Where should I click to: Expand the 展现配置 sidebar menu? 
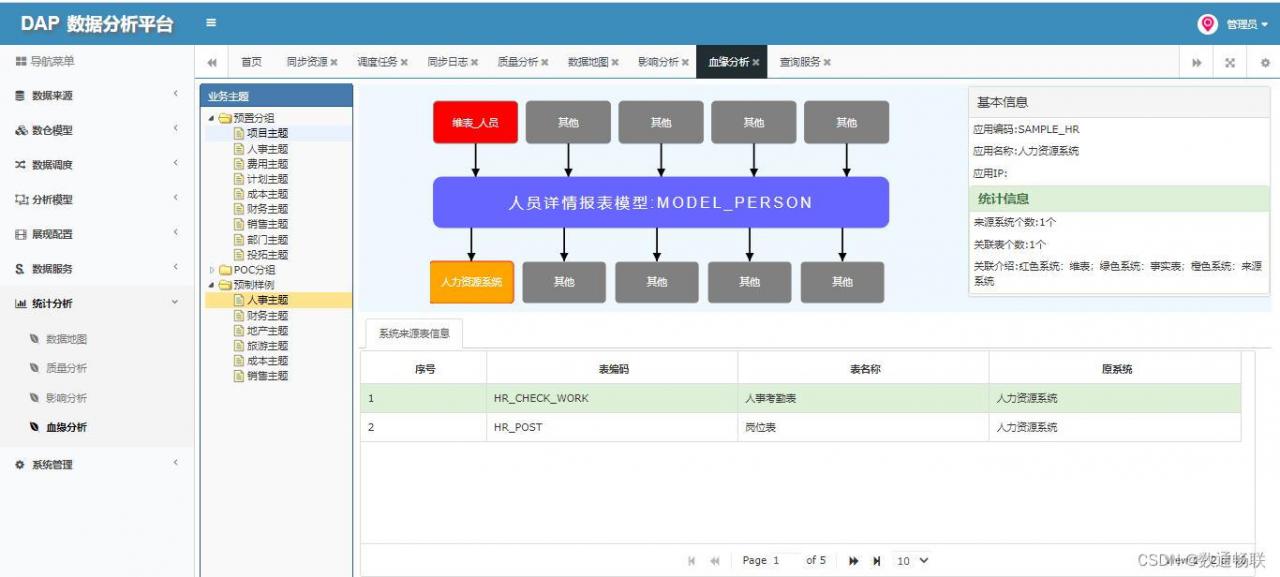[97, 234]
